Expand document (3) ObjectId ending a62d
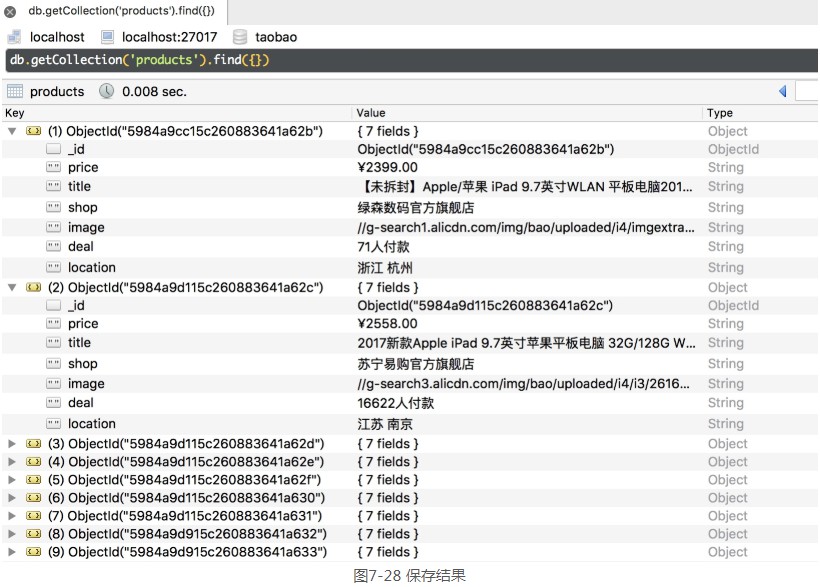 click(x=12, y=444)
